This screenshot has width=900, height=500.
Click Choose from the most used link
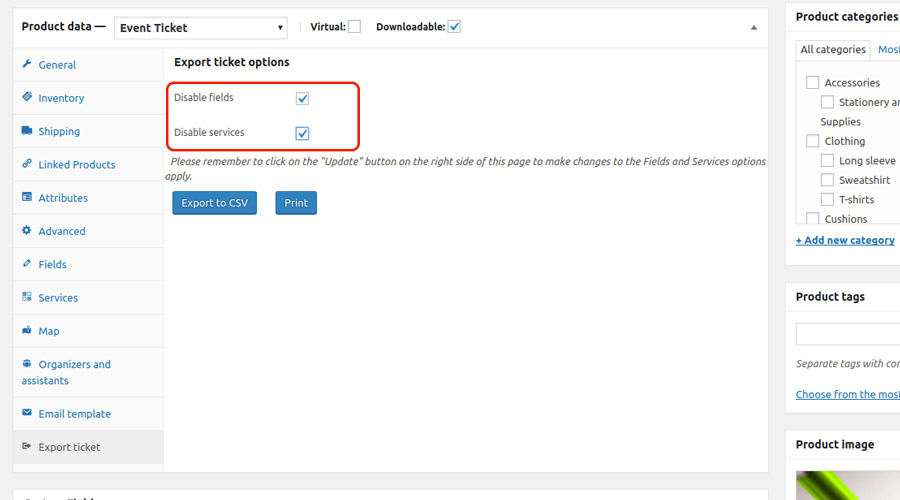point(848,394)
